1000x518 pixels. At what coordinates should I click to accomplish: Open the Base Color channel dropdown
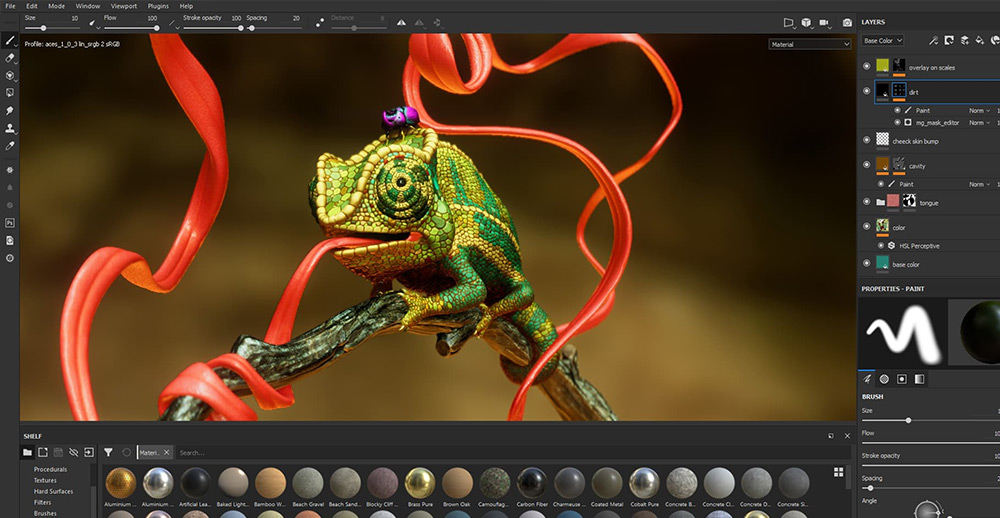point(883,41)
